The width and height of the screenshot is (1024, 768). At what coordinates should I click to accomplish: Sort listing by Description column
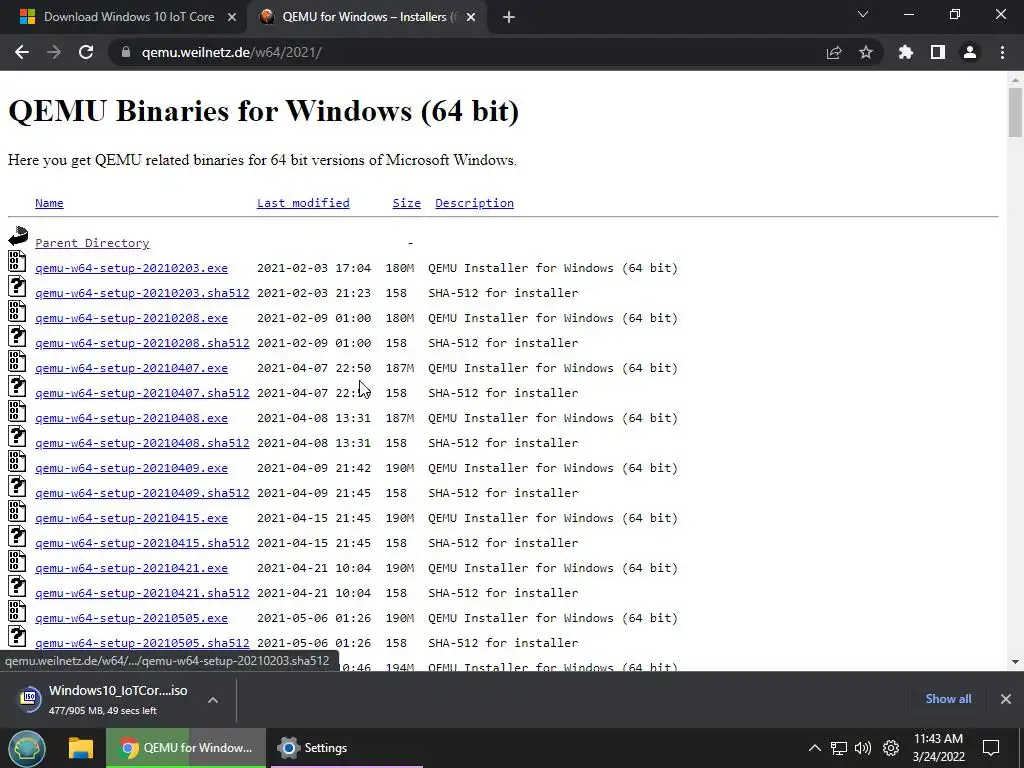(474, 203)
